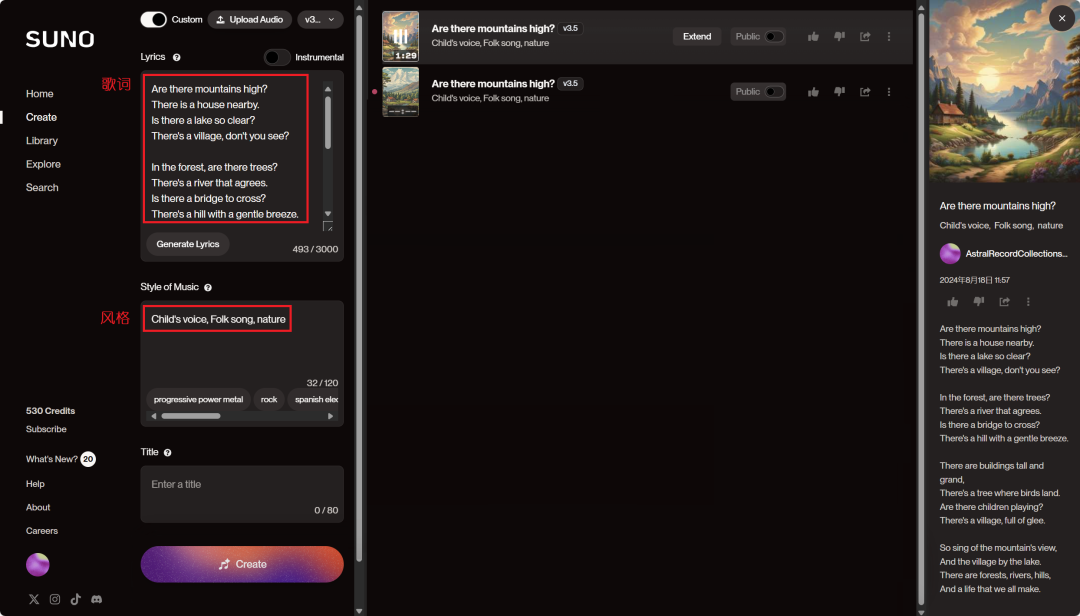Open Library in sidebar

point(42,141)
